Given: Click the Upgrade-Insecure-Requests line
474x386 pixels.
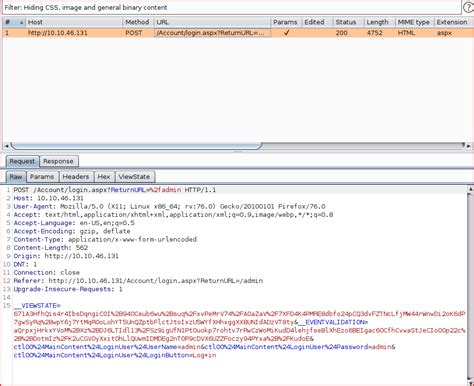Looking at the screenshot, I should [x=68, y=289].
